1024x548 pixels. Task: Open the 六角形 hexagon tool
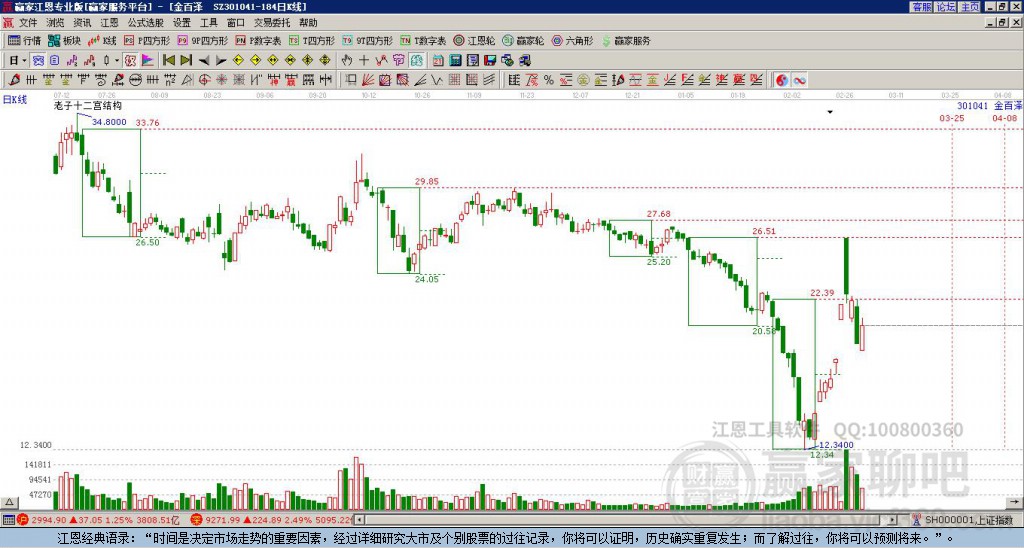(573, 40)
